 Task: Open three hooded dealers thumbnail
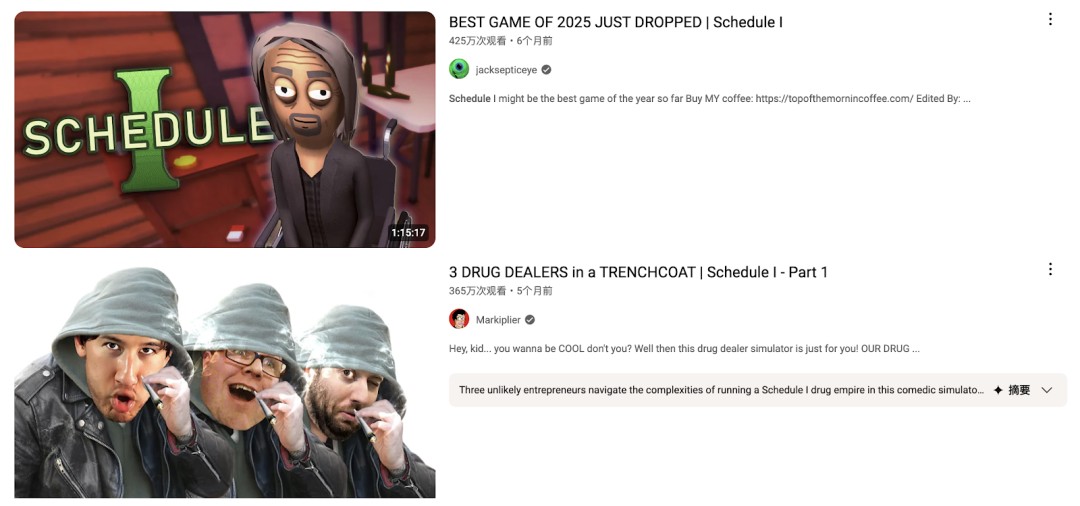225,380
